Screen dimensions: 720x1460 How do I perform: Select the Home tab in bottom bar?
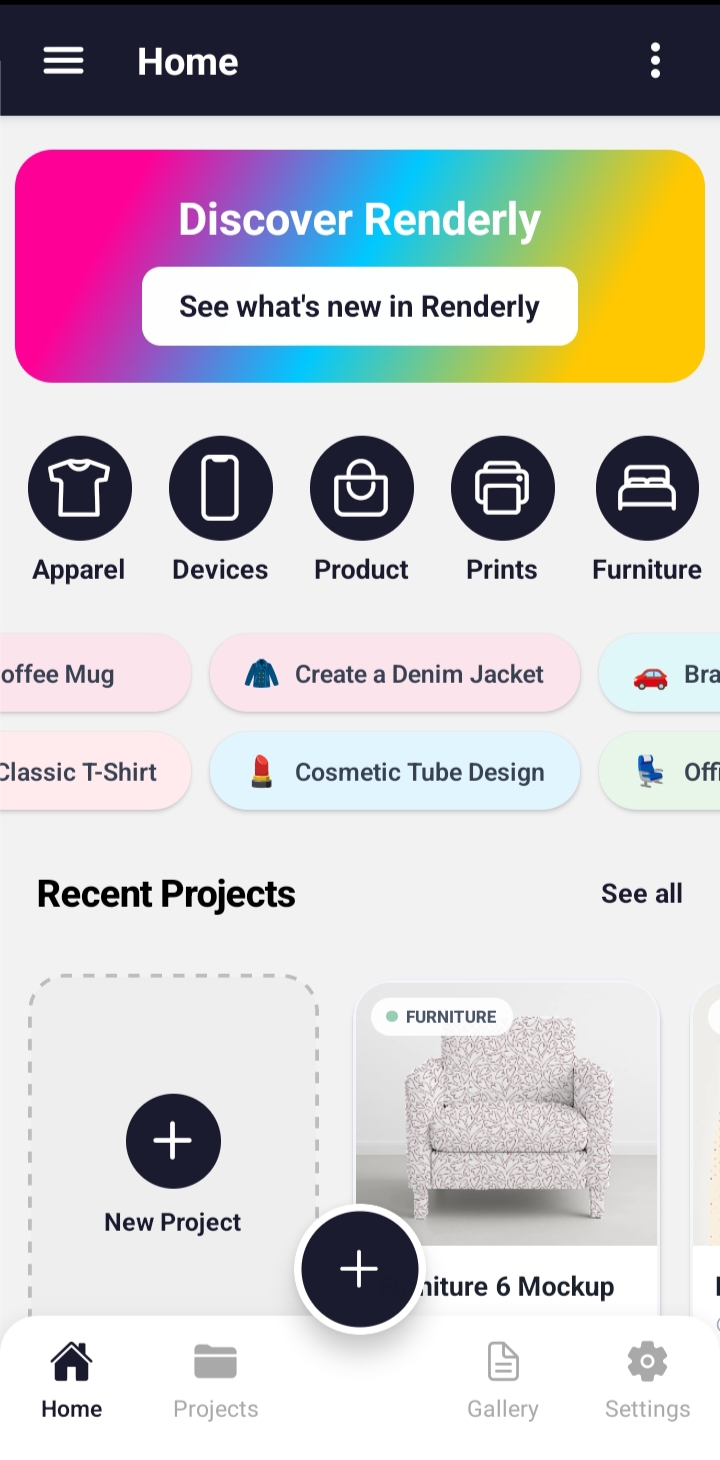click(72, 1382)
